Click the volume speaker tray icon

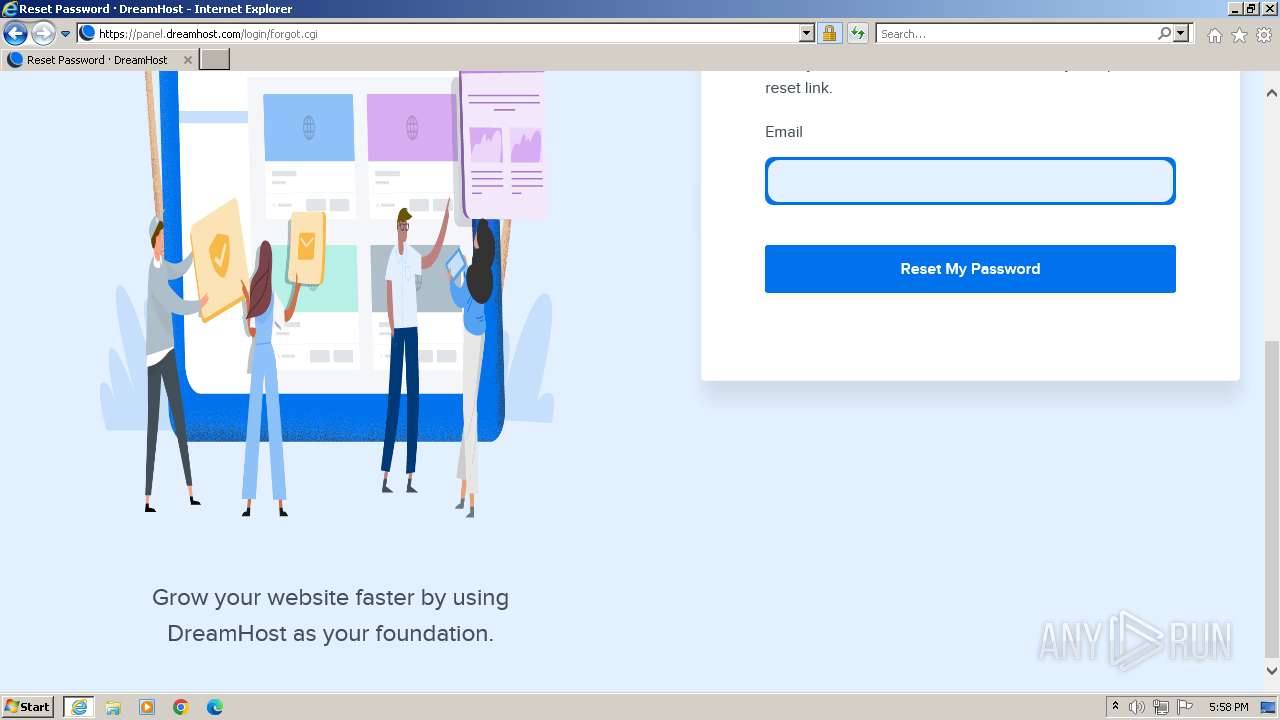pos(1137,707)
